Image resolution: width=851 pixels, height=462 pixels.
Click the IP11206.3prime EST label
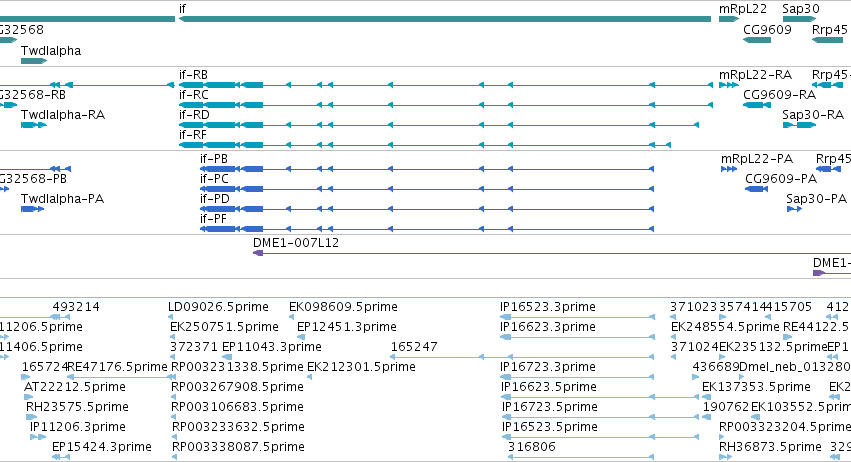click(78, 428)
